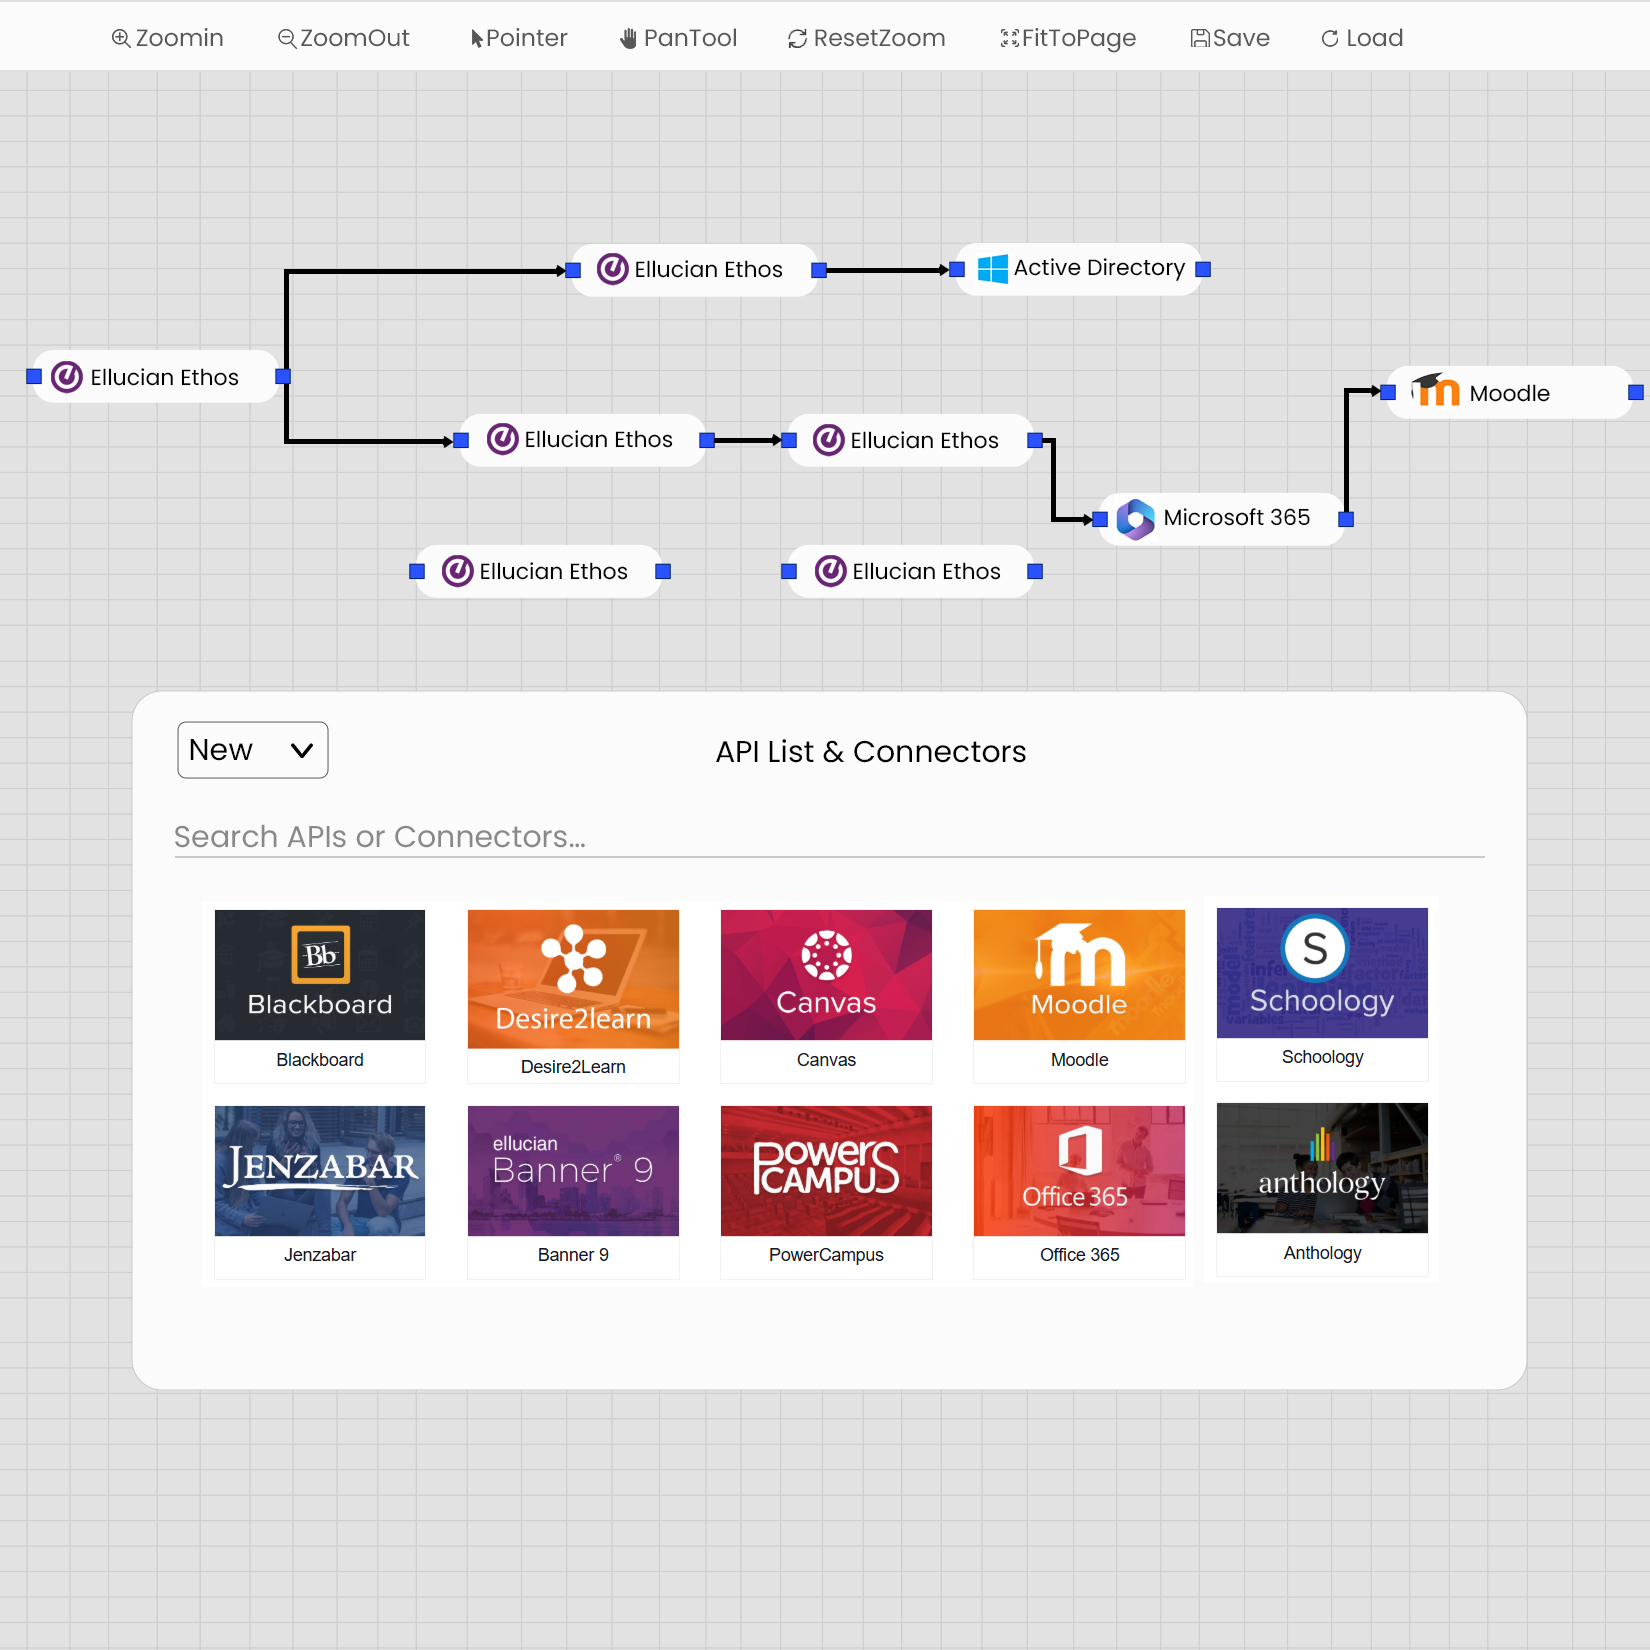Activate the PanTool hand tool
Image resolution: width=1650 pixels, height=1650 pixels.
click(678, 38)
